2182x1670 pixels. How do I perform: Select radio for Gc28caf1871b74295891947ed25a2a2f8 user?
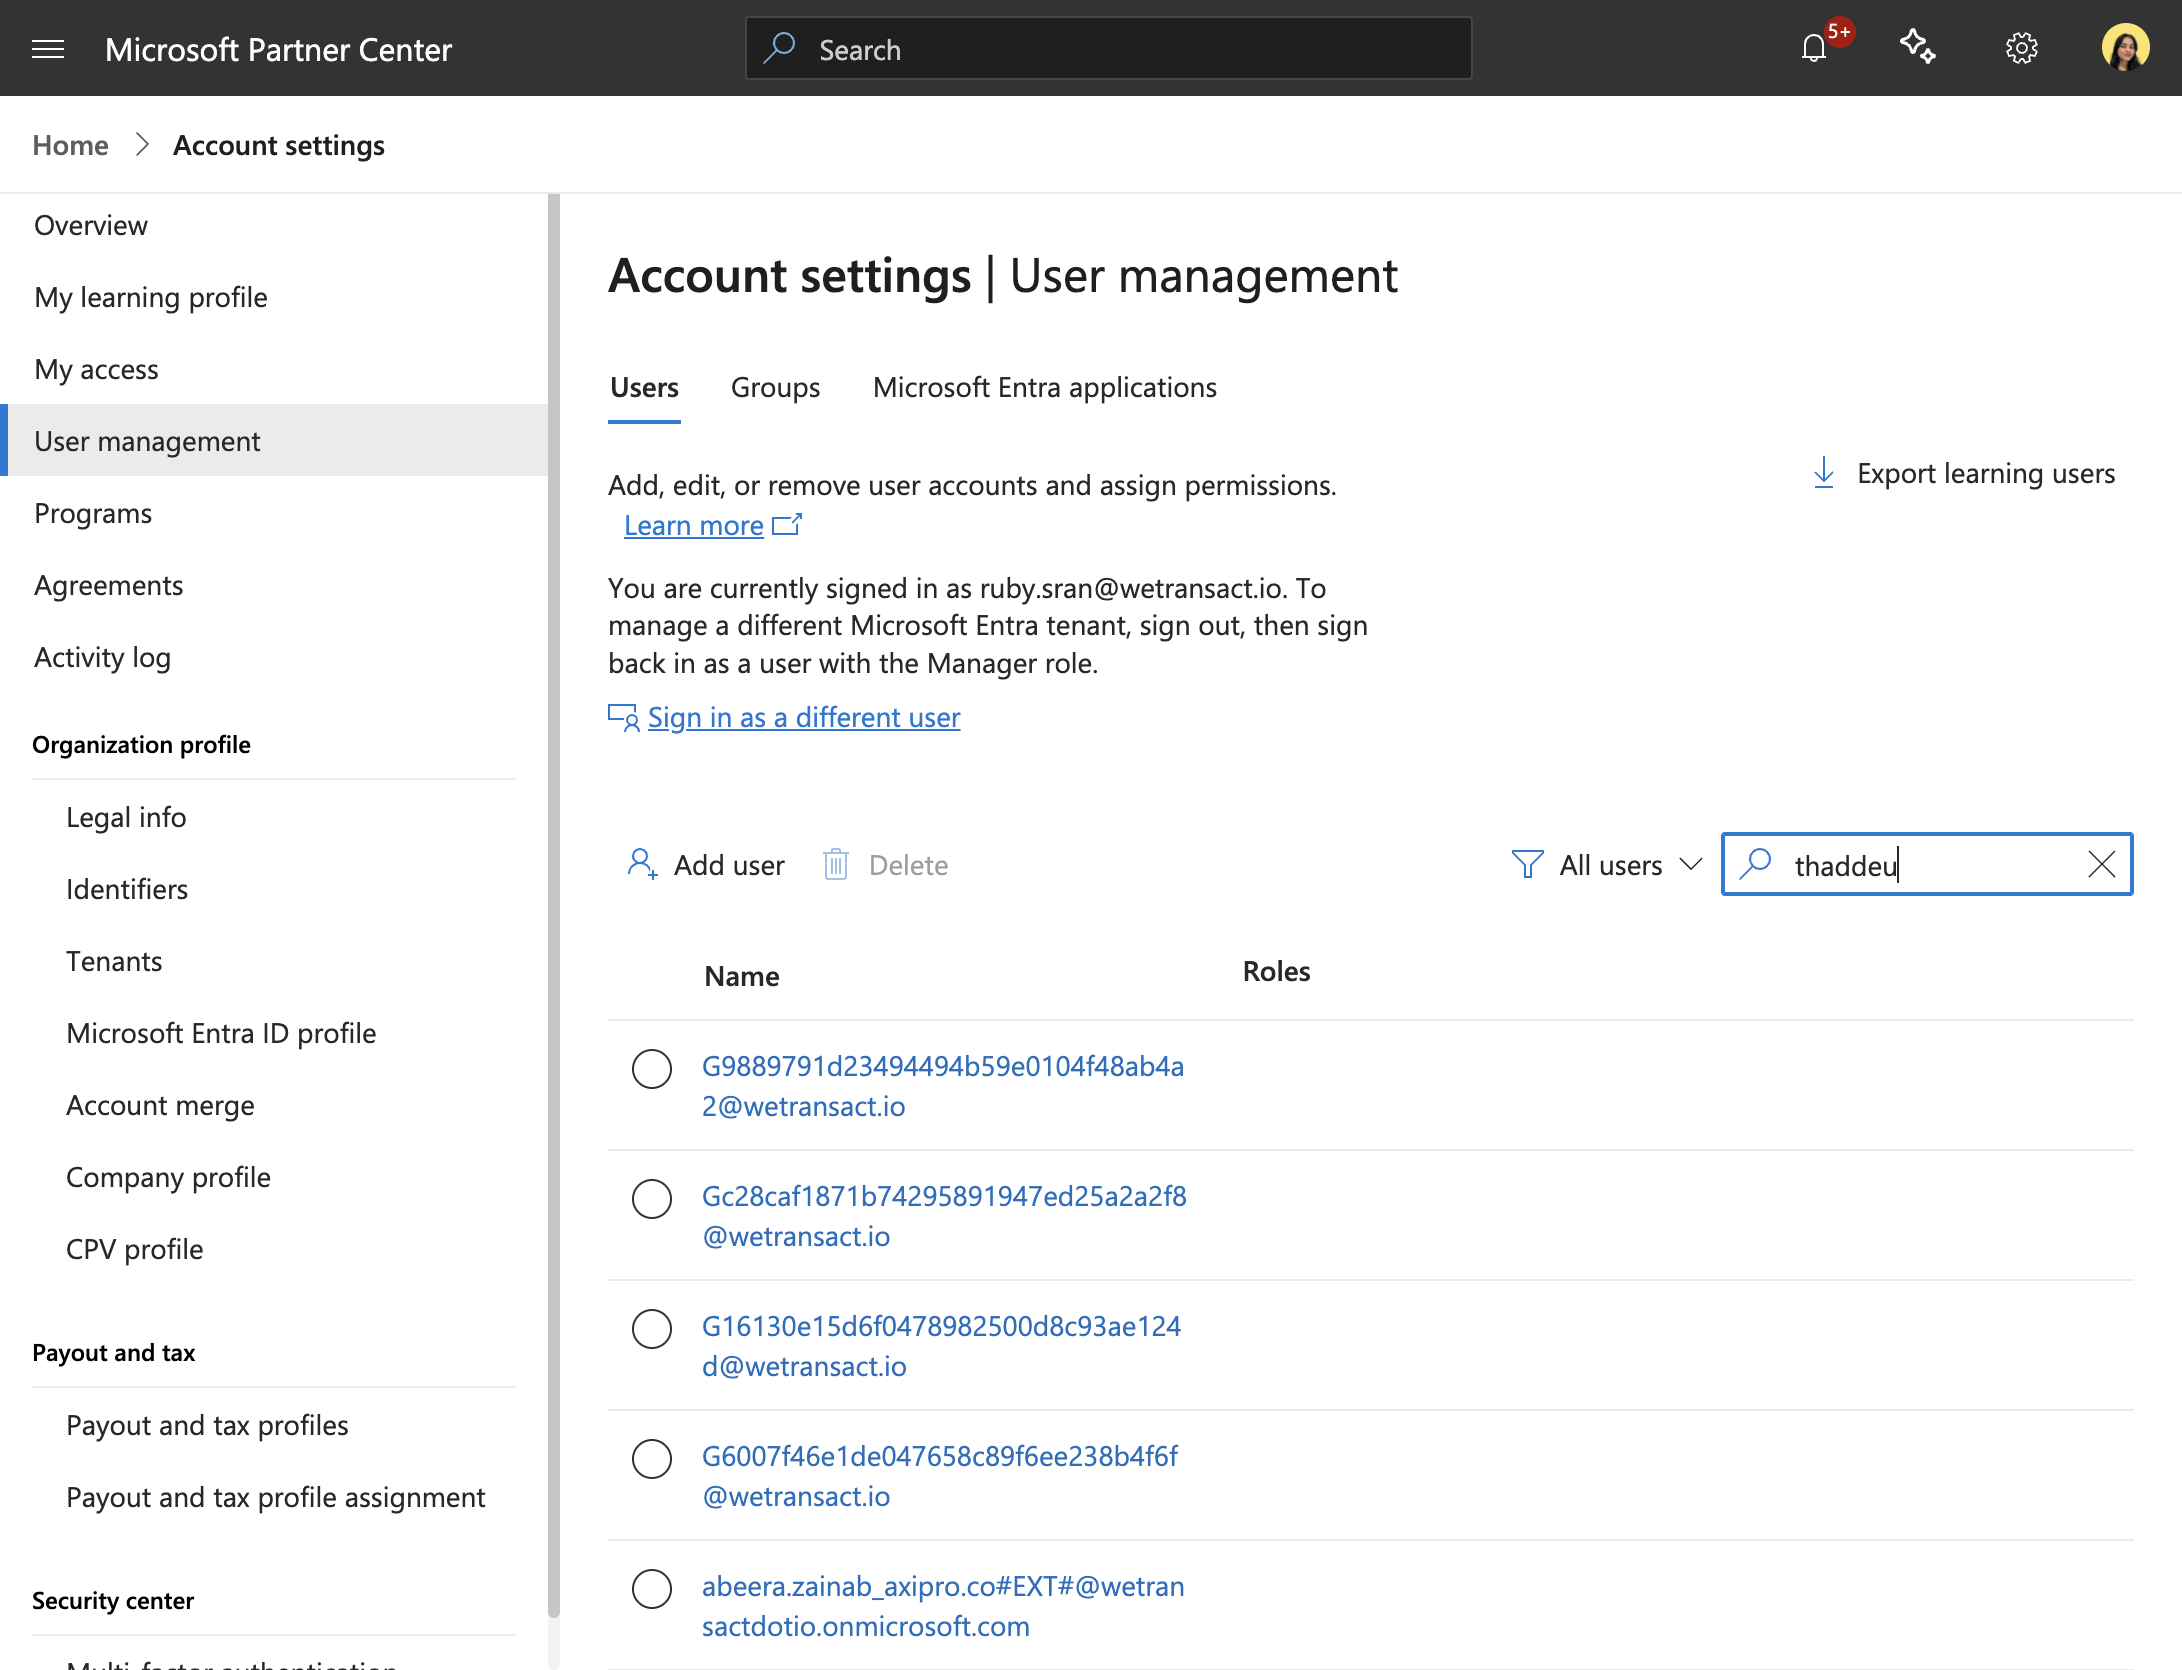pos(652,1199)
